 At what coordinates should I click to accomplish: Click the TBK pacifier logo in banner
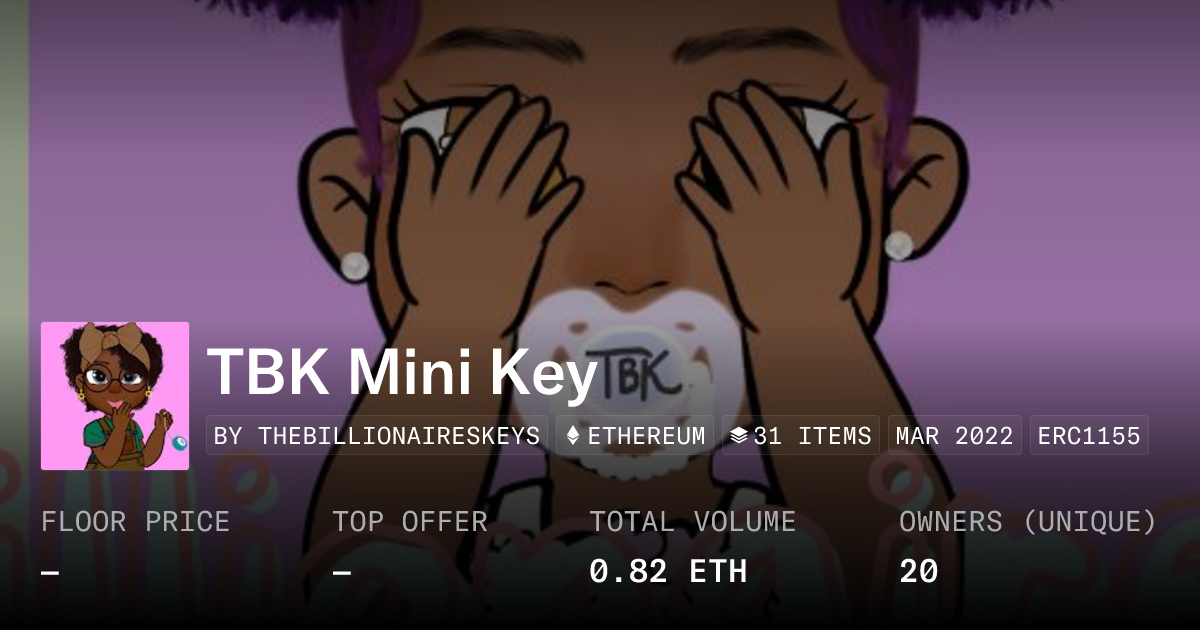pyautogui.click(x=632, y=371)
